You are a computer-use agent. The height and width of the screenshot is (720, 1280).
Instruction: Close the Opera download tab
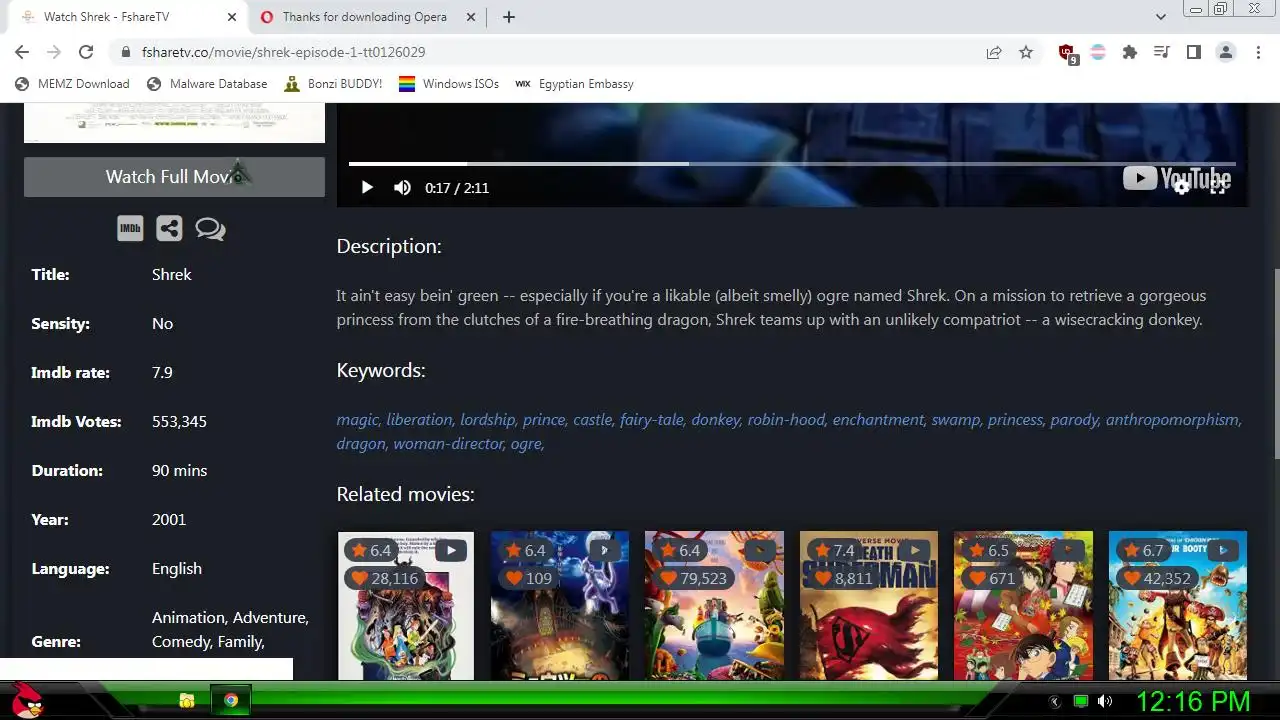469,17
